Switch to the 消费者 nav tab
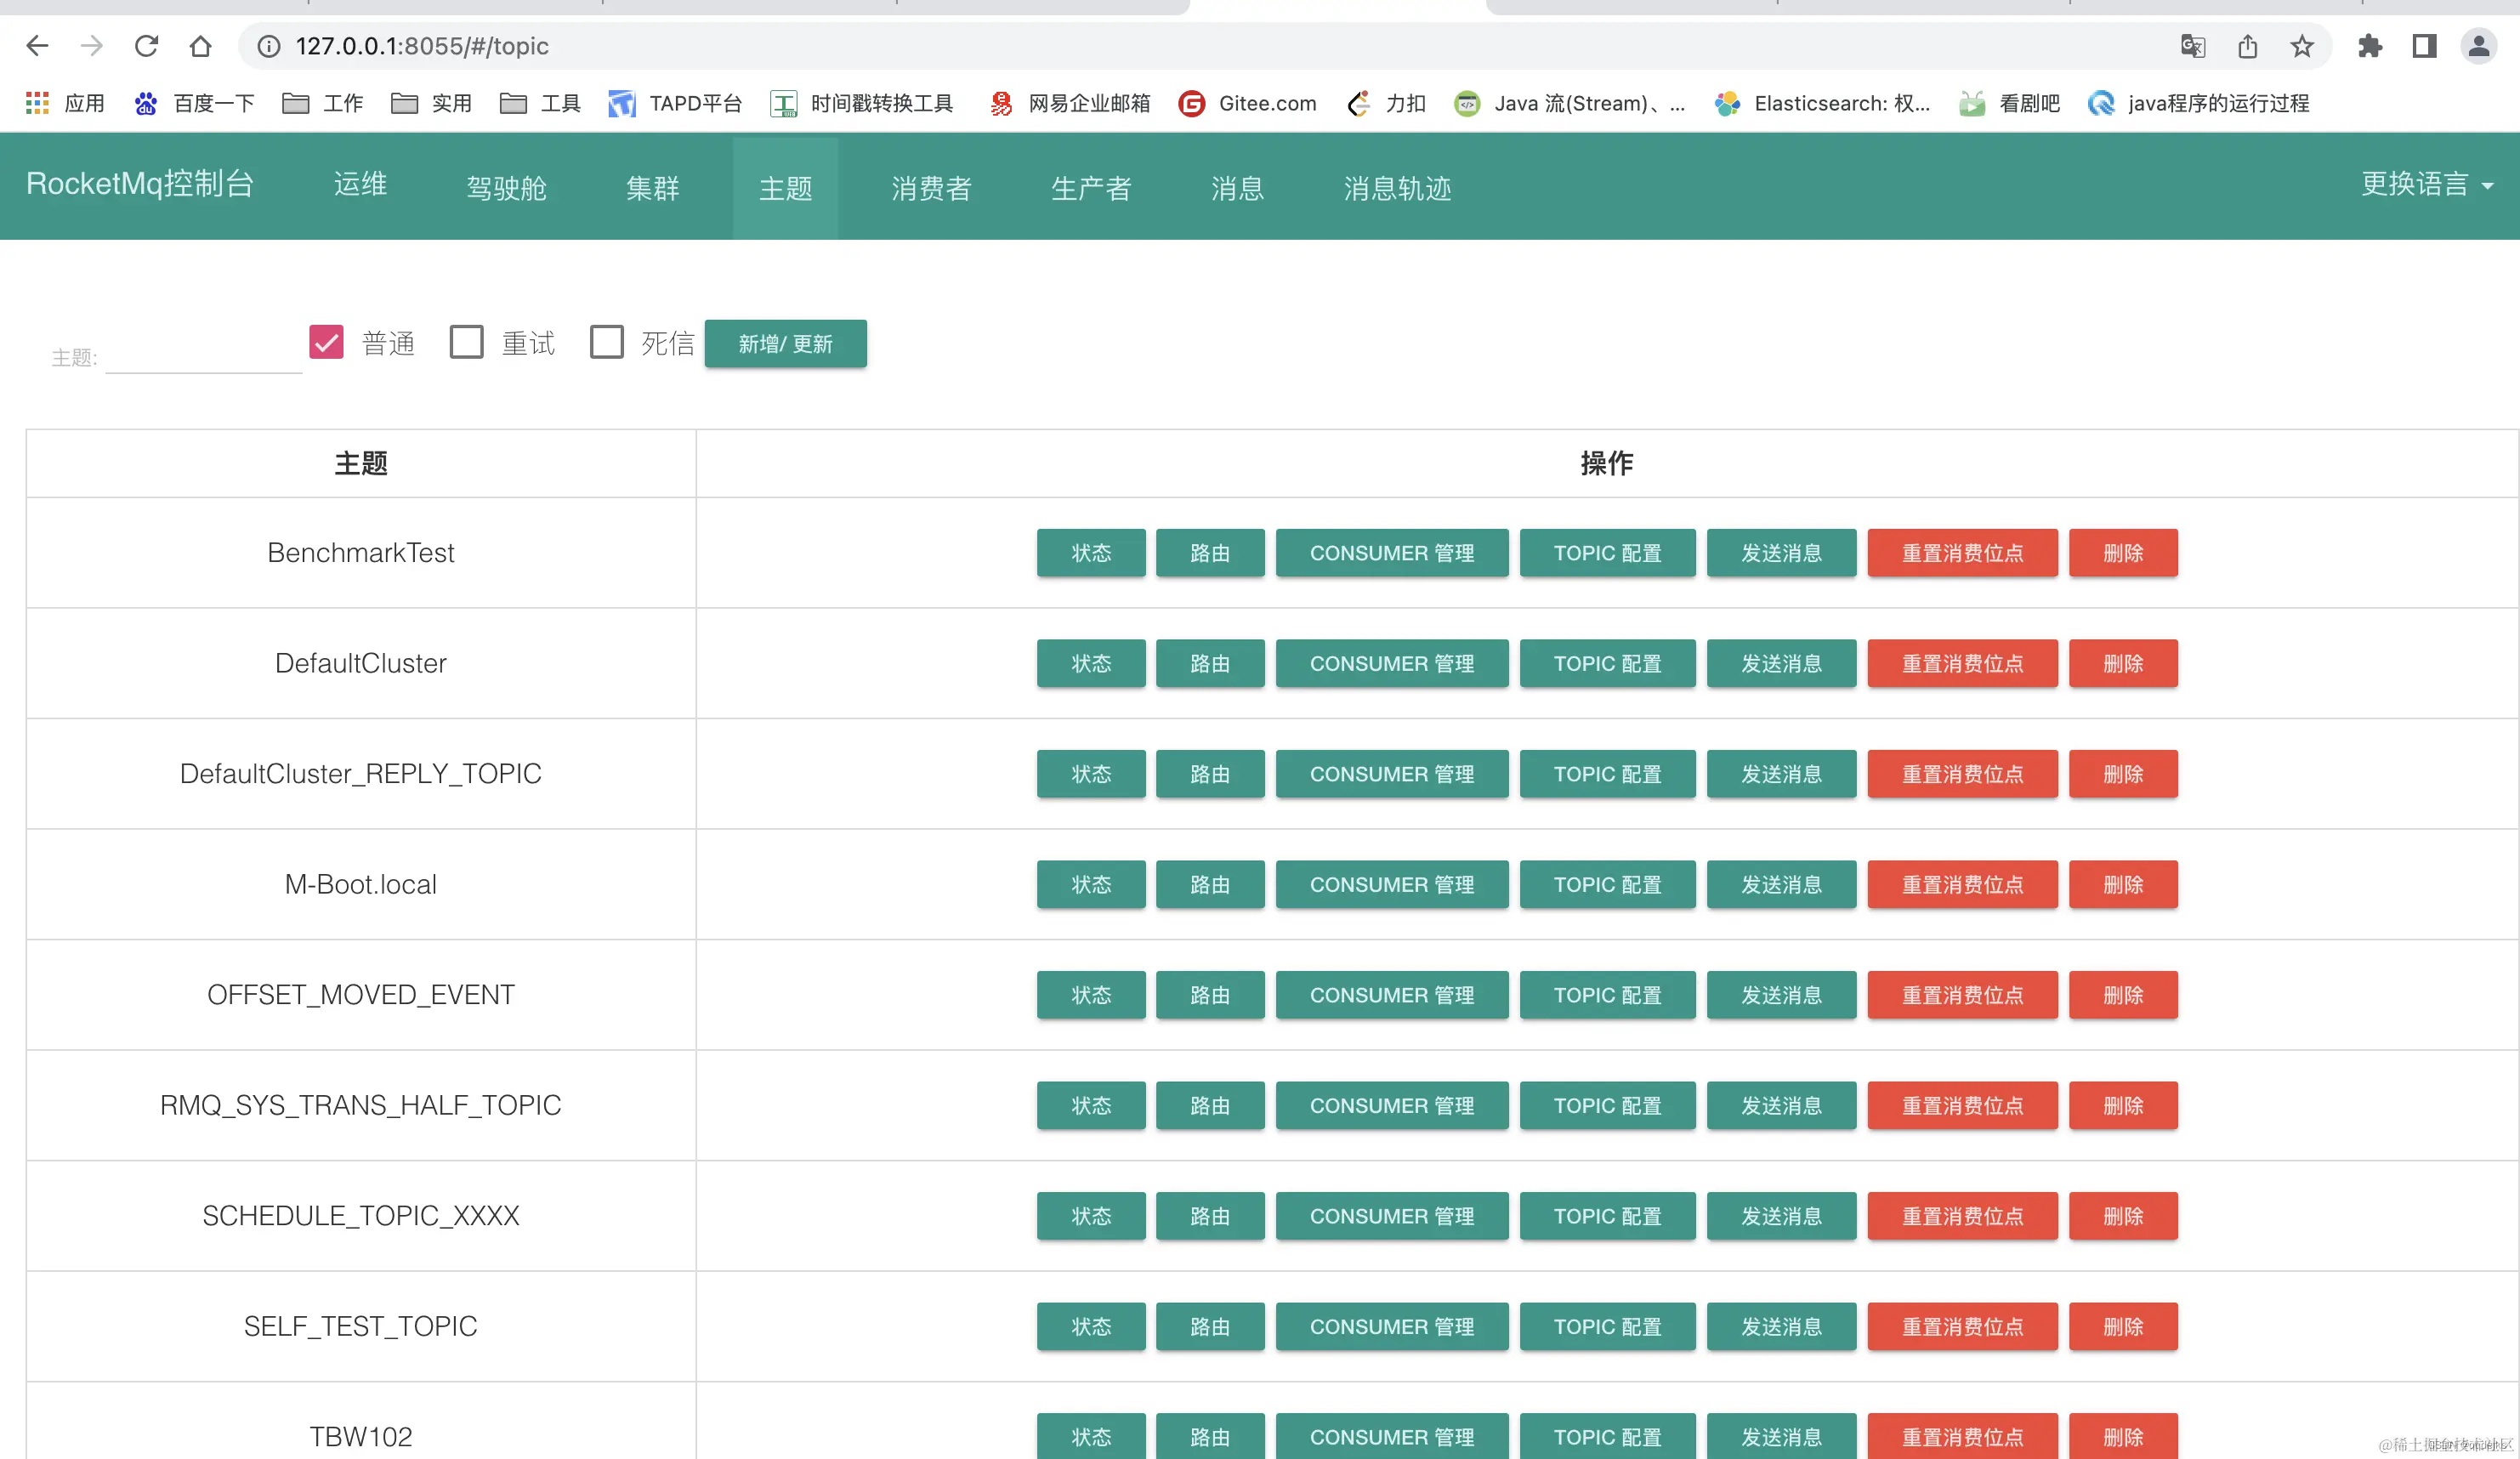Screen dimensions: 2520x1459 [931, 188]
